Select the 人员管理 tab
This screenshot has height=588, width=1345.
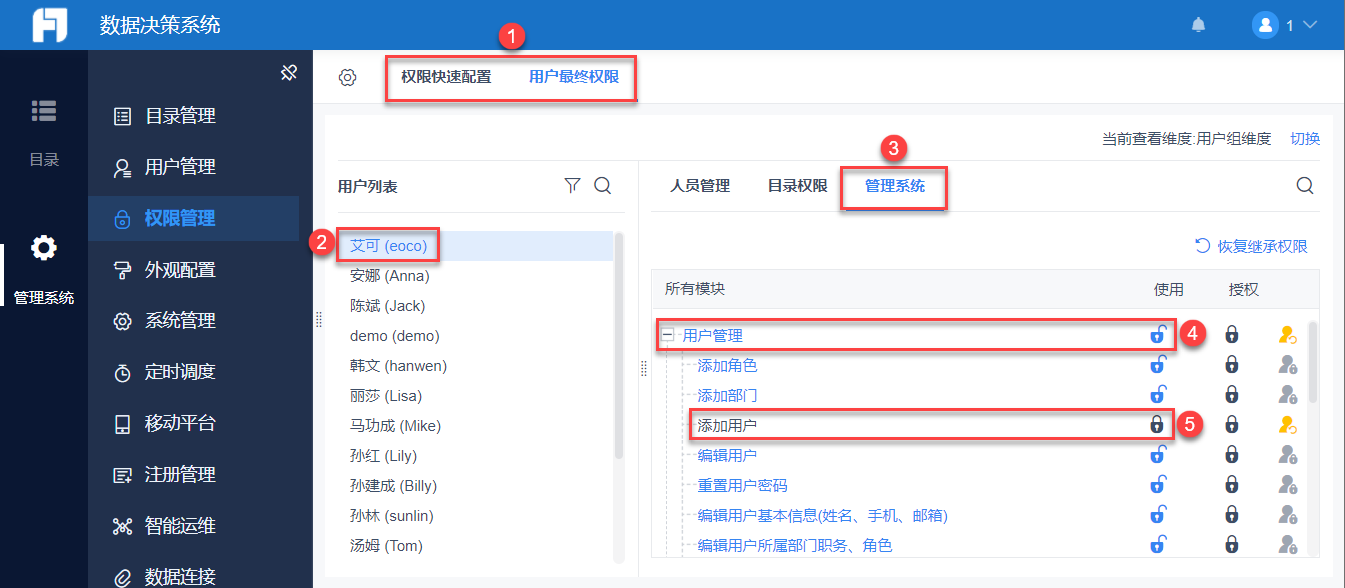(x=700, y=186)
